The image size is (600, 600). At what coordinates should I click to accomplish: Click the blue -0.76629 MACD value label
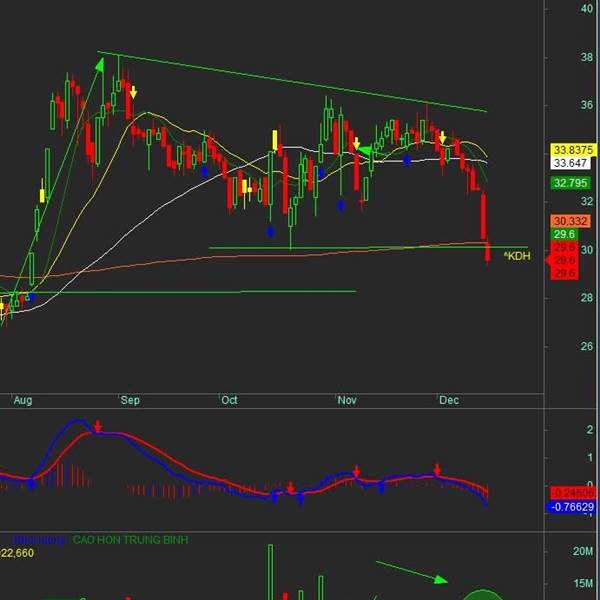click(x=572, y=507)
